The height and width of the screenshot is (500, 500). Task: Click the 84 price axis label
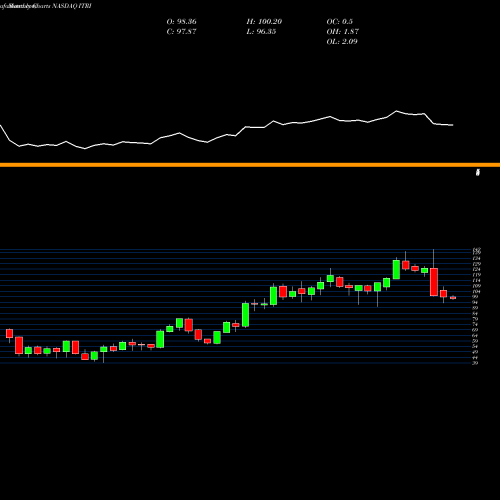[x=475, y=313]
